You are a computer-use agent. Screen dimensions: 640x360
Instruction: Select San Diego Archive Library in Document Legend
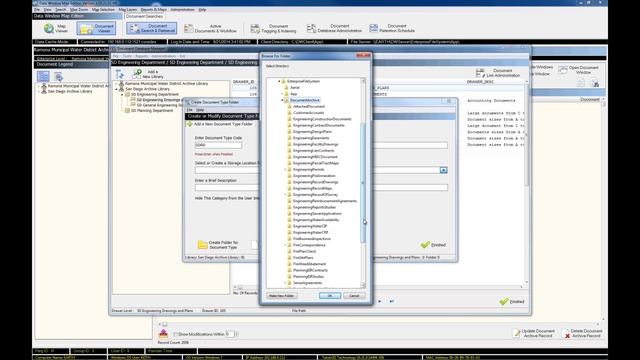click(x=70, y=91)
